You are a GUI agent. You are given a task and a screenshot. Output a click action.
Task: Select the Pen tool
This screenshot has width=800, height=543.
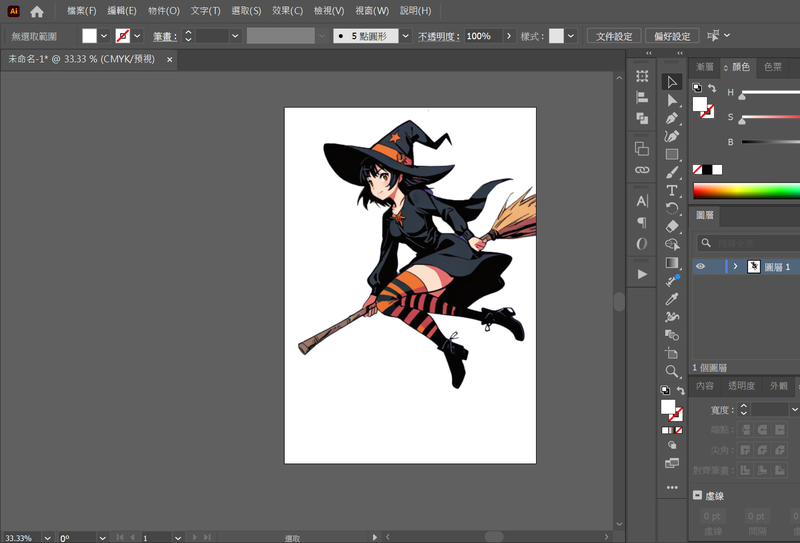click(x=672, y=118)
